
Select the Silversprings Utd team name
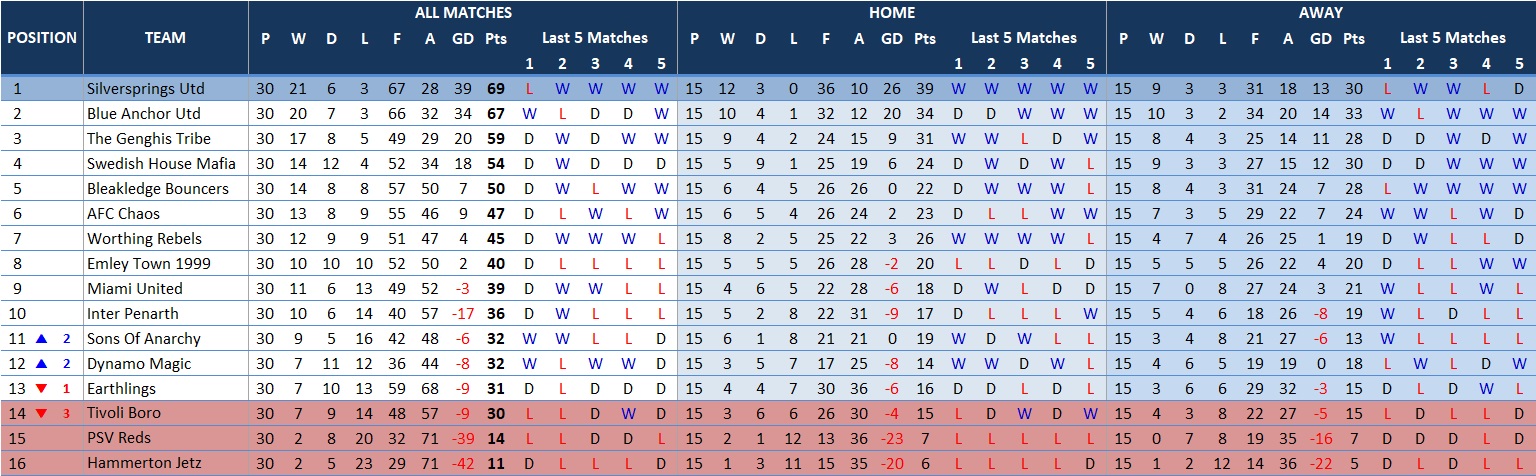(x=145, y=88)
